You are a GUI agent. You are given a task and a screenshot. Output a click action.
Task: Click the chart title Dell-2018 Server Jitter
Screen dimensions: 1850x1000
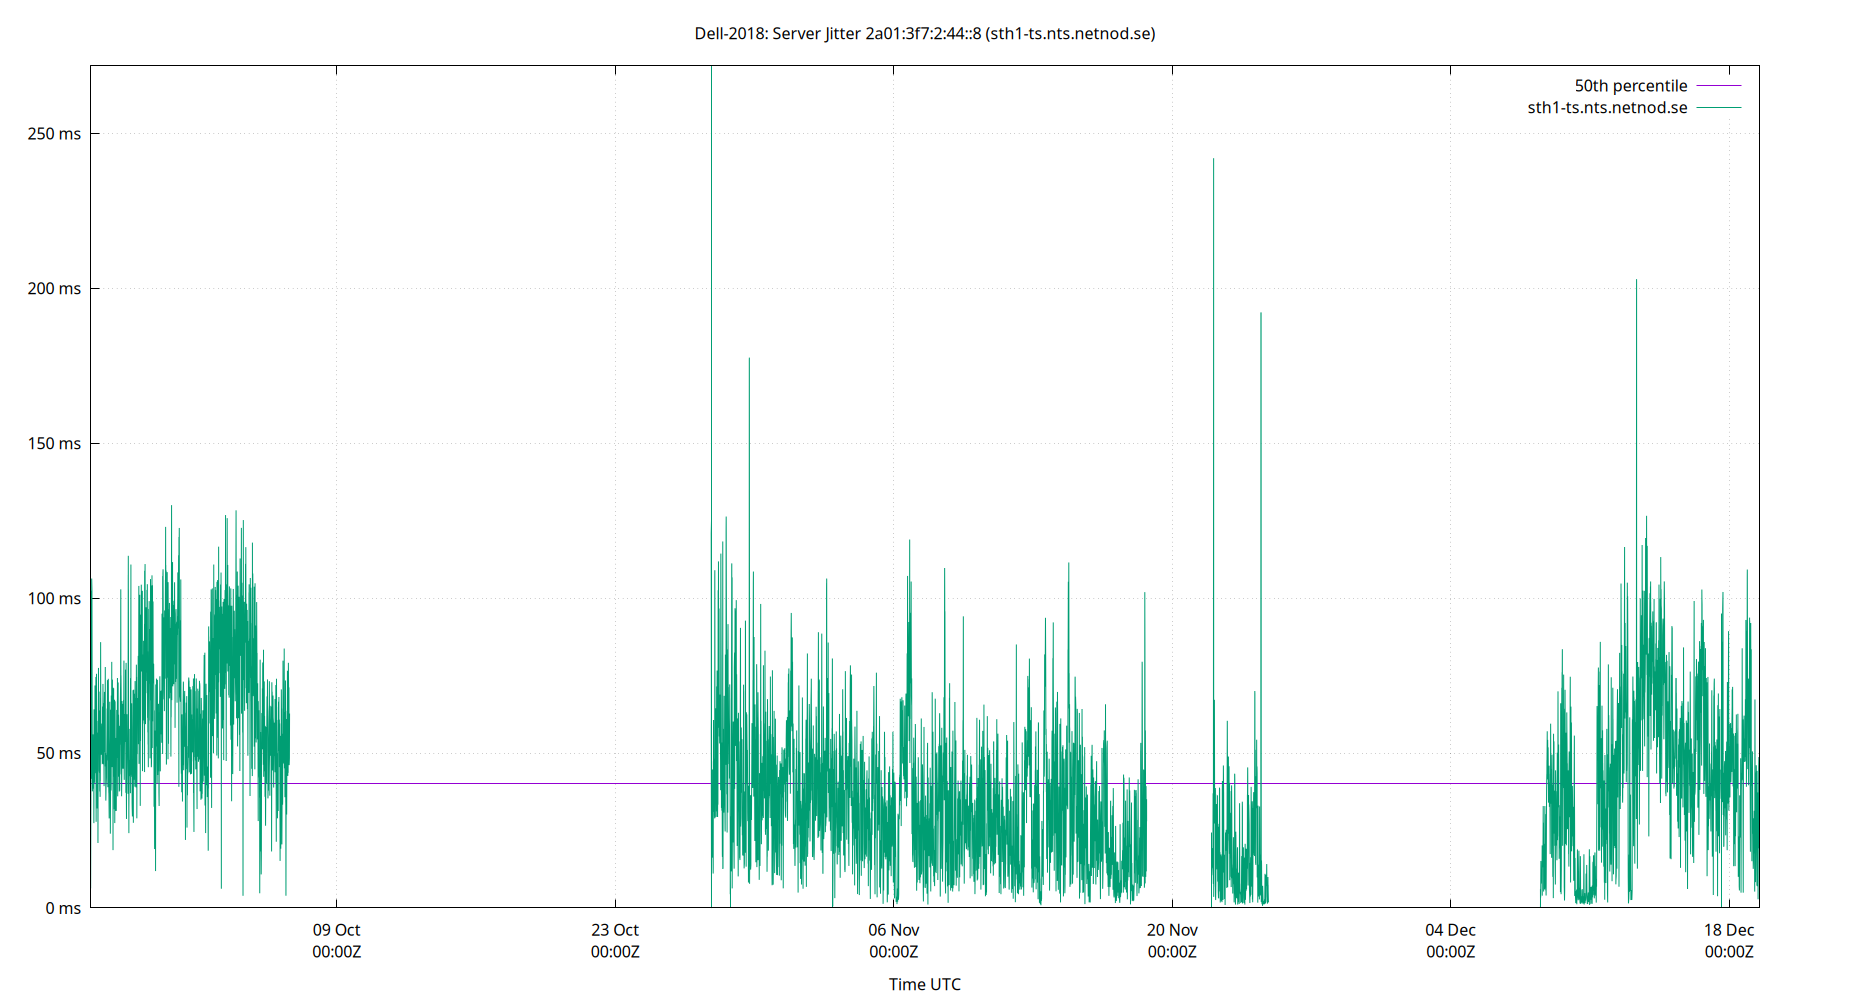tap(925, 33)
